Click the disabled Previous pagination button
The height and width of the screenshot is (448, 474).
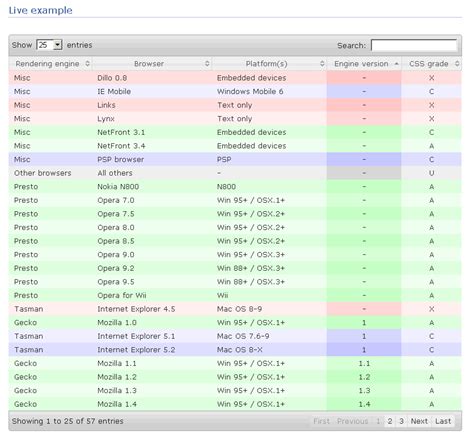352,421
